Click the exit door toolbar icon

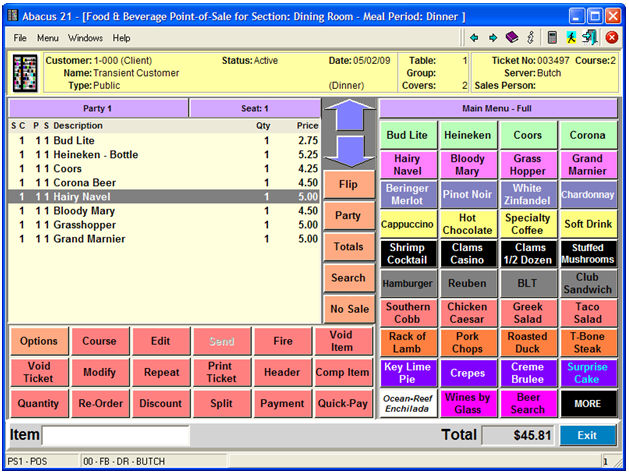click(590, 38)
